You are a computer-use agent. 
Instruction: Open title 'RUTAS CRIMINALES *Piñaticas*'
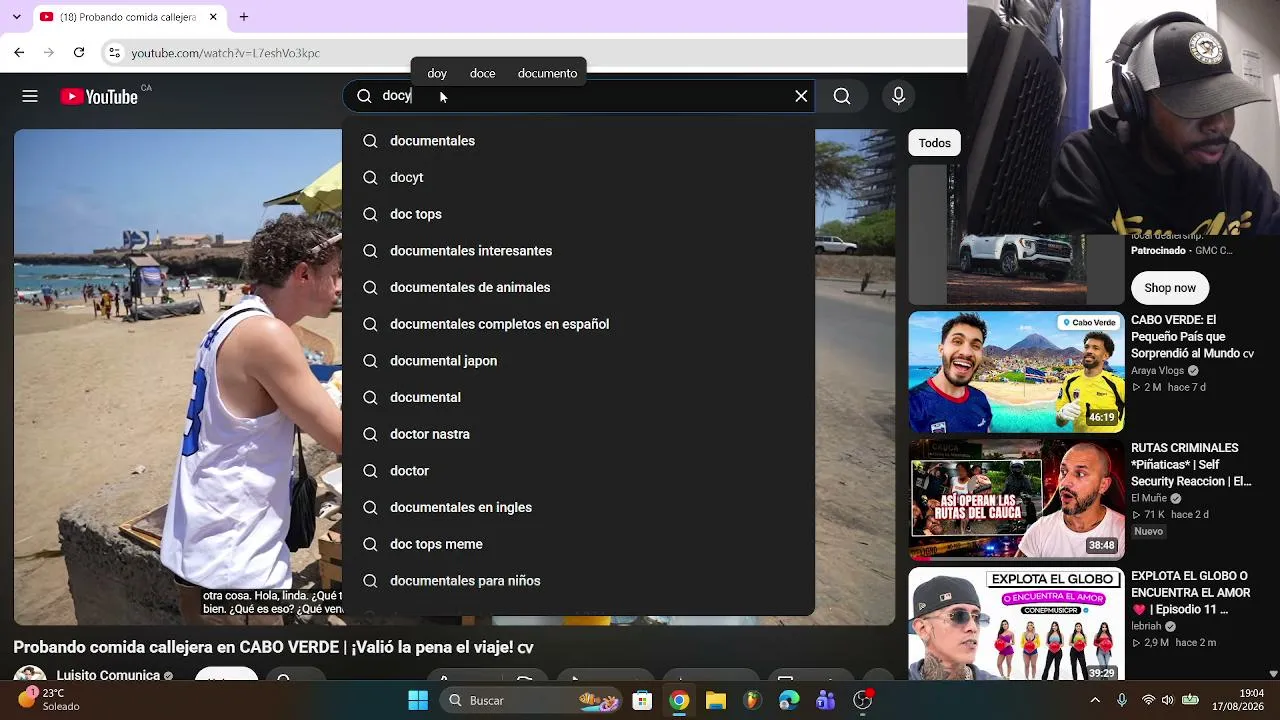point(1191,465)
